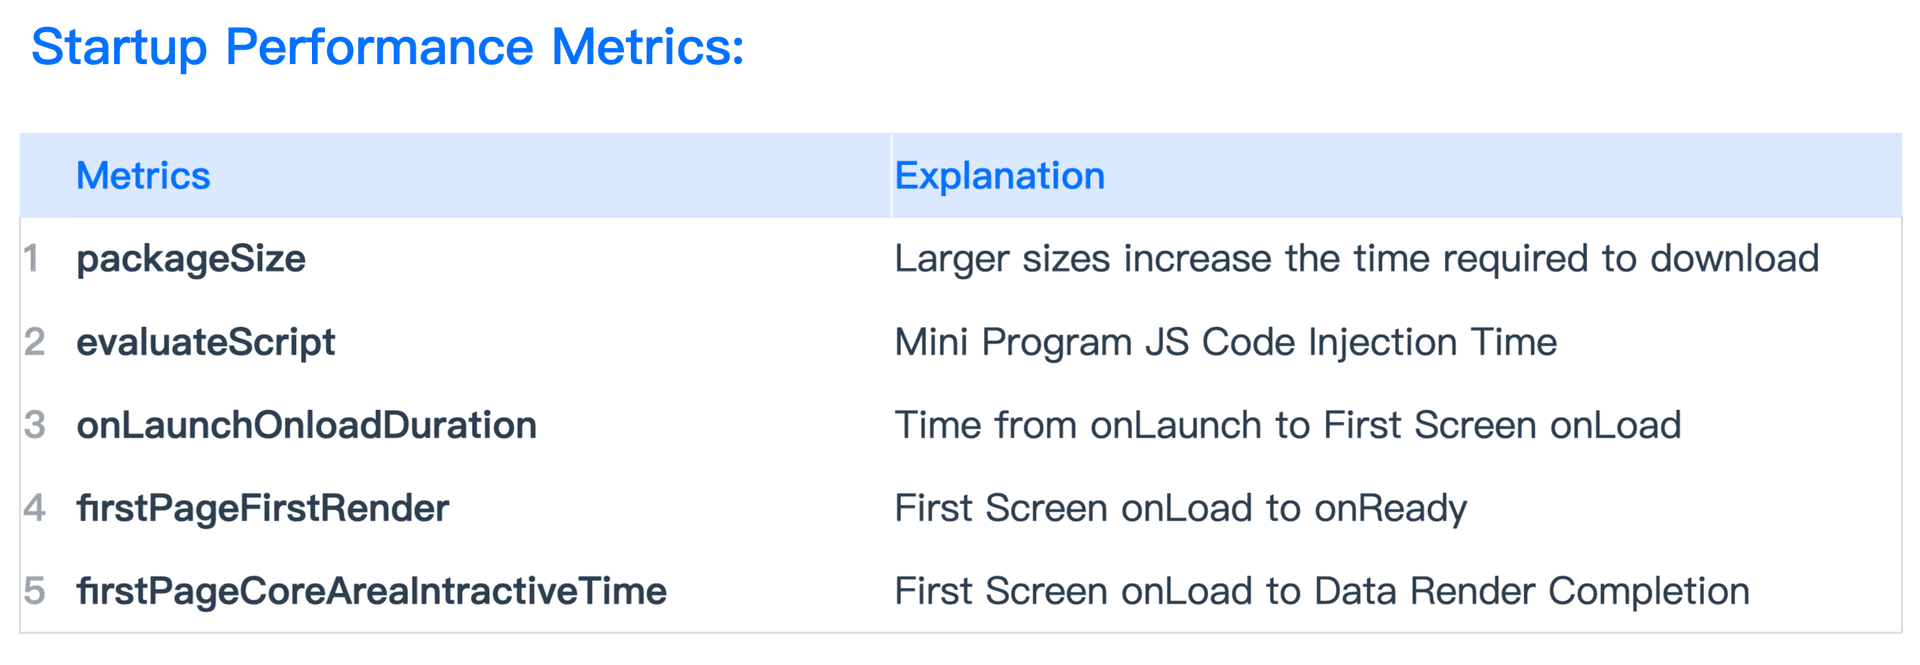Click row number 1
Screen dimensions: 1920x665
click(x=33, y=259)
